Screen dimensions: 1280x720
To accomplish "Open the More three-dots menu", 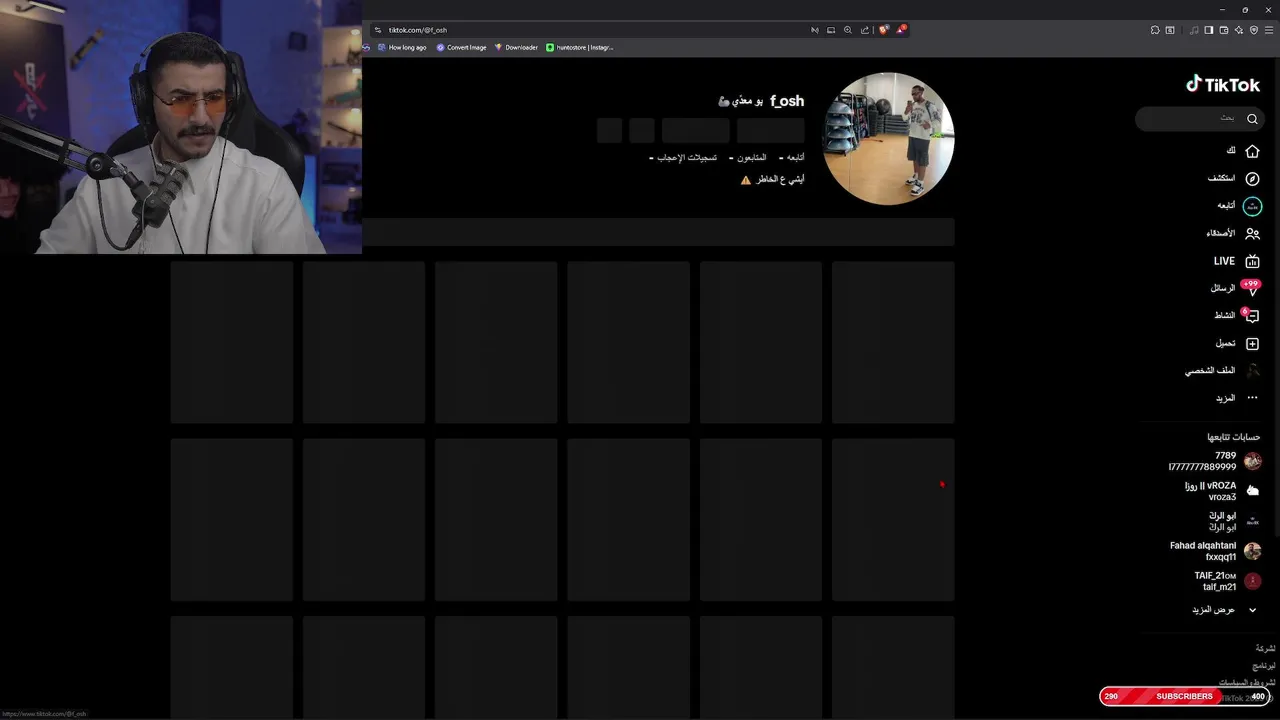I will point(1252,398).
